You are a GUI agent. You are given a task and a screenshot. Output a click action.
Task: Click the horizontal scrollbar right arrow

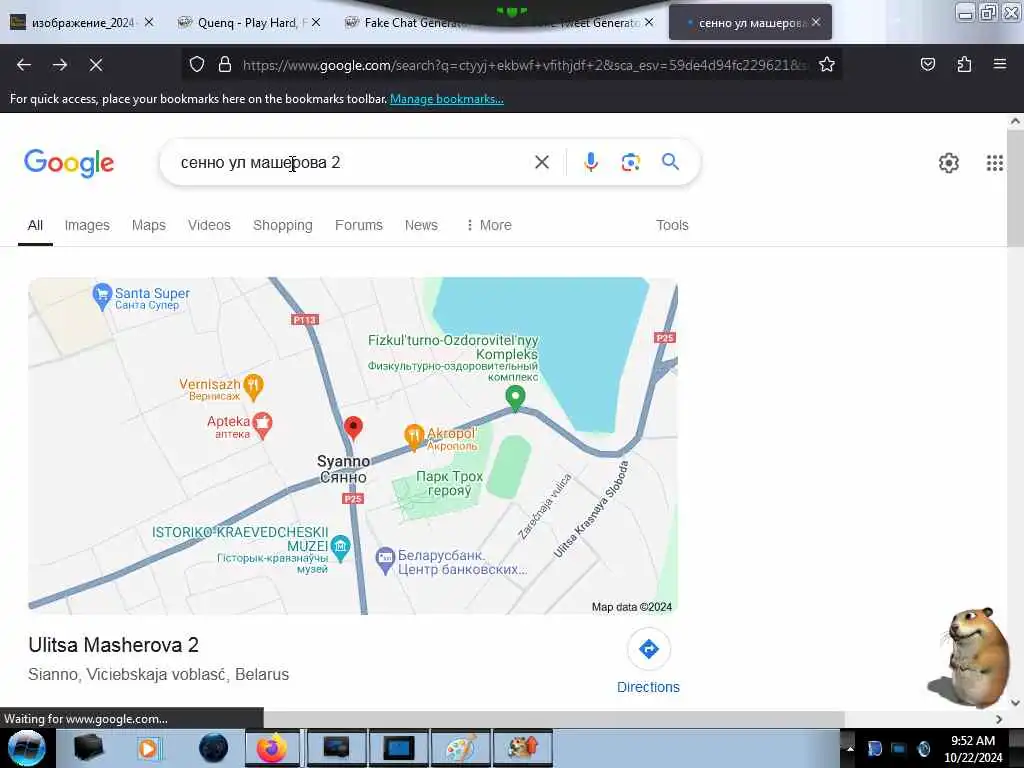point(999,719)
